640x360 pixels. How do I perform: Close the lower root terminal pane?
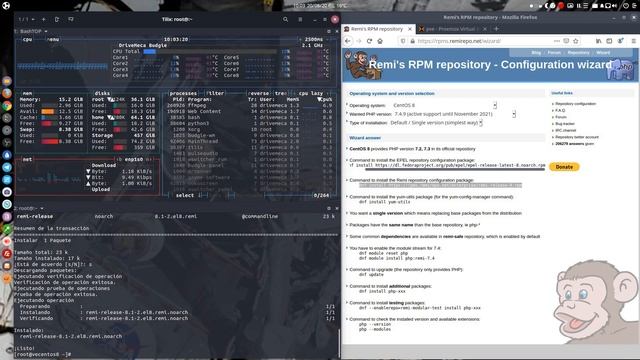(337, 208)
